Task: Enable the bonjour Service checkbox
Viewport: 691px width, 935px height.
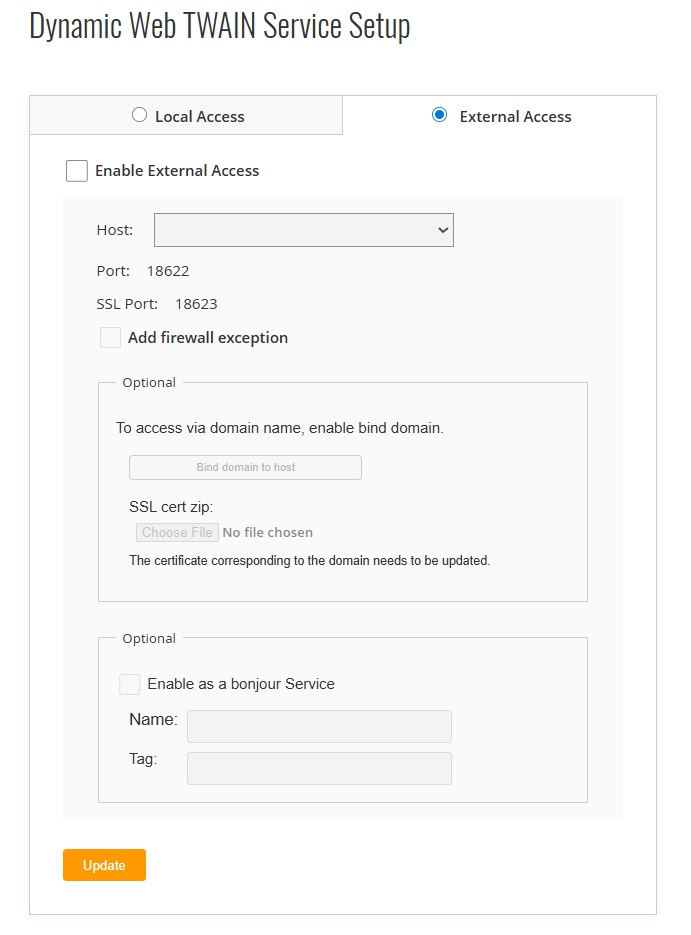Action: pyautogui.click(x=130, y=684)
